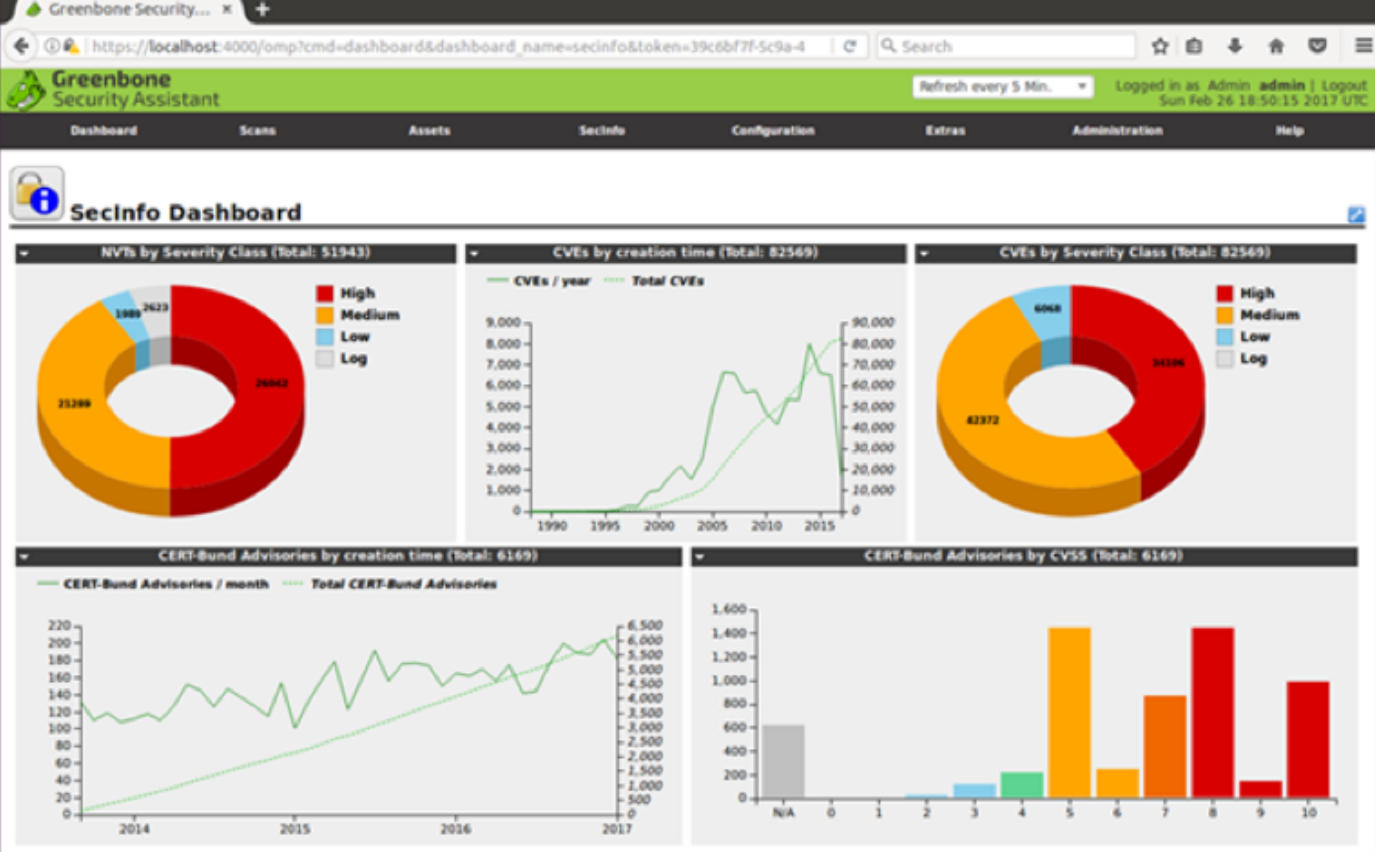
Task: Click the admin username link
Action: click(x=1282, y=86)
